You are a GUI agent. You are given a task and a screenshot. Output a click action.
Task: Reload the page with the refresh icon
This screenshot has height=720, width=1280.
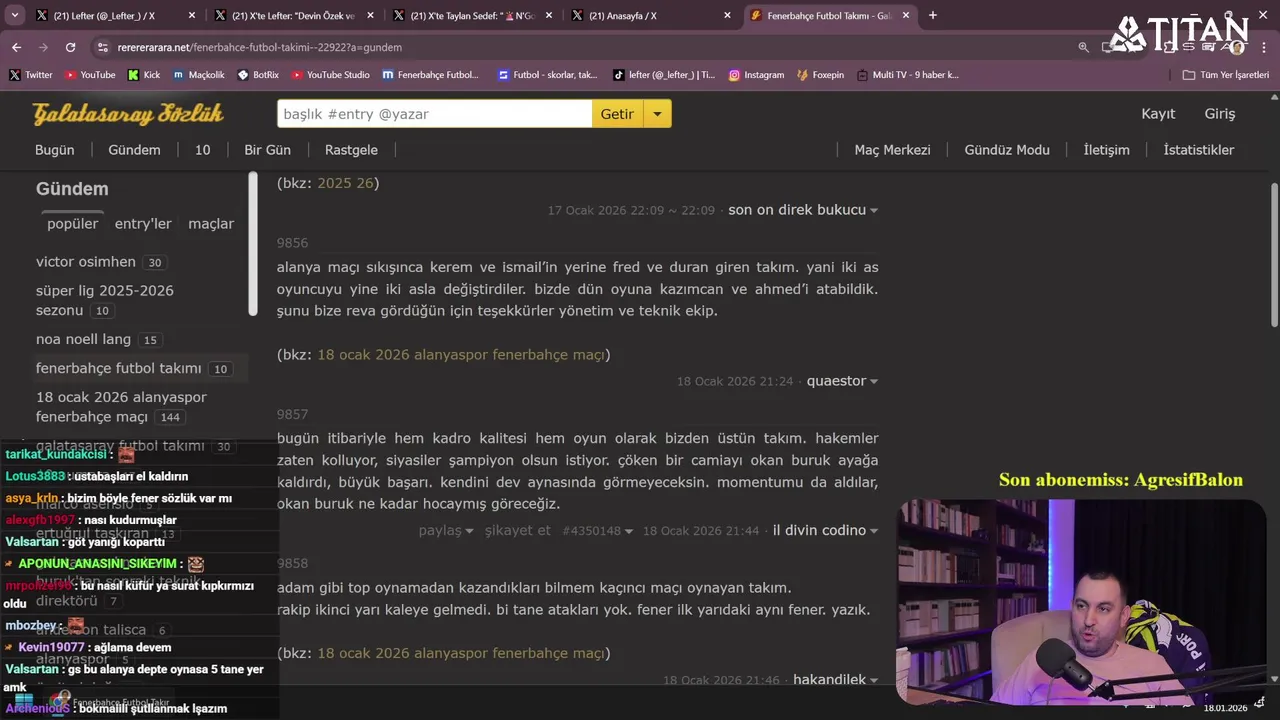pos(70,47)
